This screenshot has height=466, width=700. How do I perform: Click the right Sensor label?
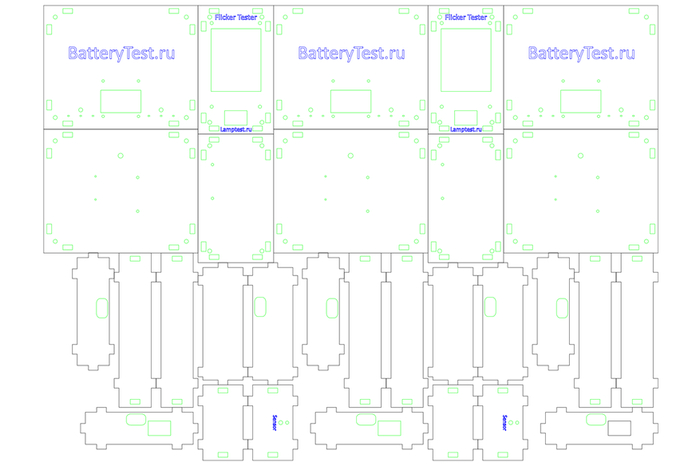(504, 423)
